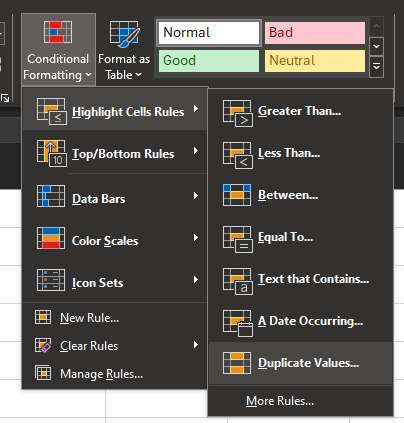Screen dimensions: 404x423
Task: Click the New Rule icon
Action: [43, 317]
